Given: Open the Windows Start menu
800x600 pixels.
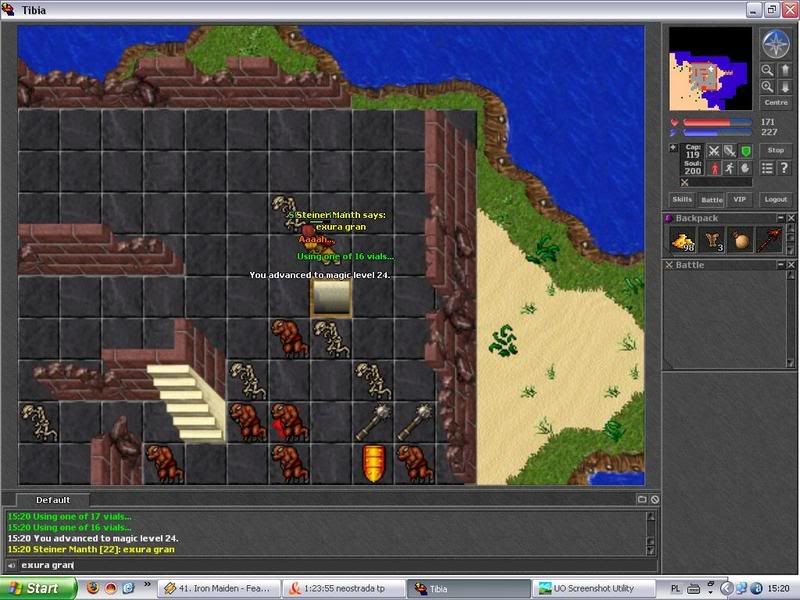Looking at the screenshot, I should click(38, 589).
